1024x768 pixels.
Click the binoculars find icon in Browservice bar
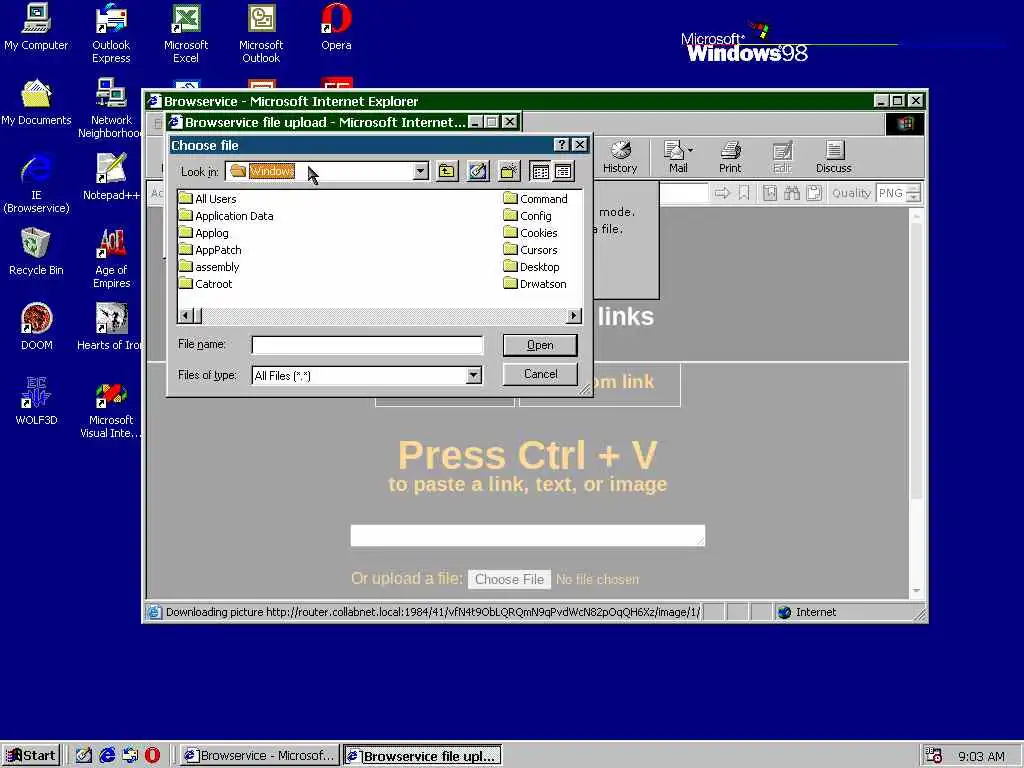coord(792,193)
